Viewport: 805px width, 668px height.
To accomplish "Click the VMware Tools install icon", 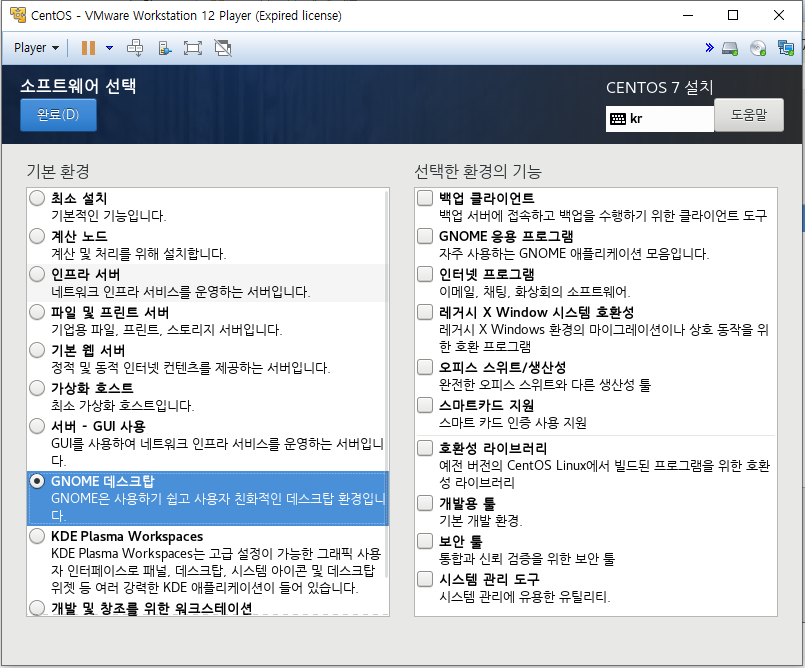I will [164, 48].
